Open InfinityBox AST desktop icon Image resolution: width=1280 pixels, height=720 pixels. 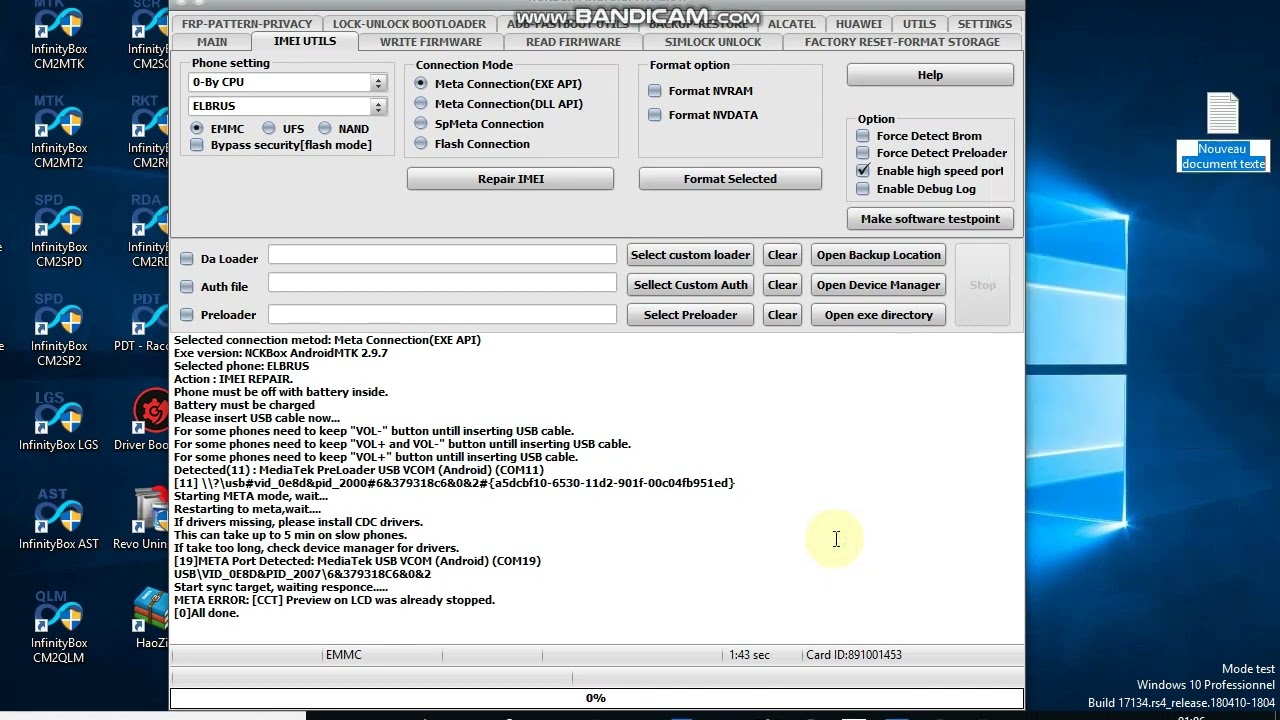(x=58, y=521)
